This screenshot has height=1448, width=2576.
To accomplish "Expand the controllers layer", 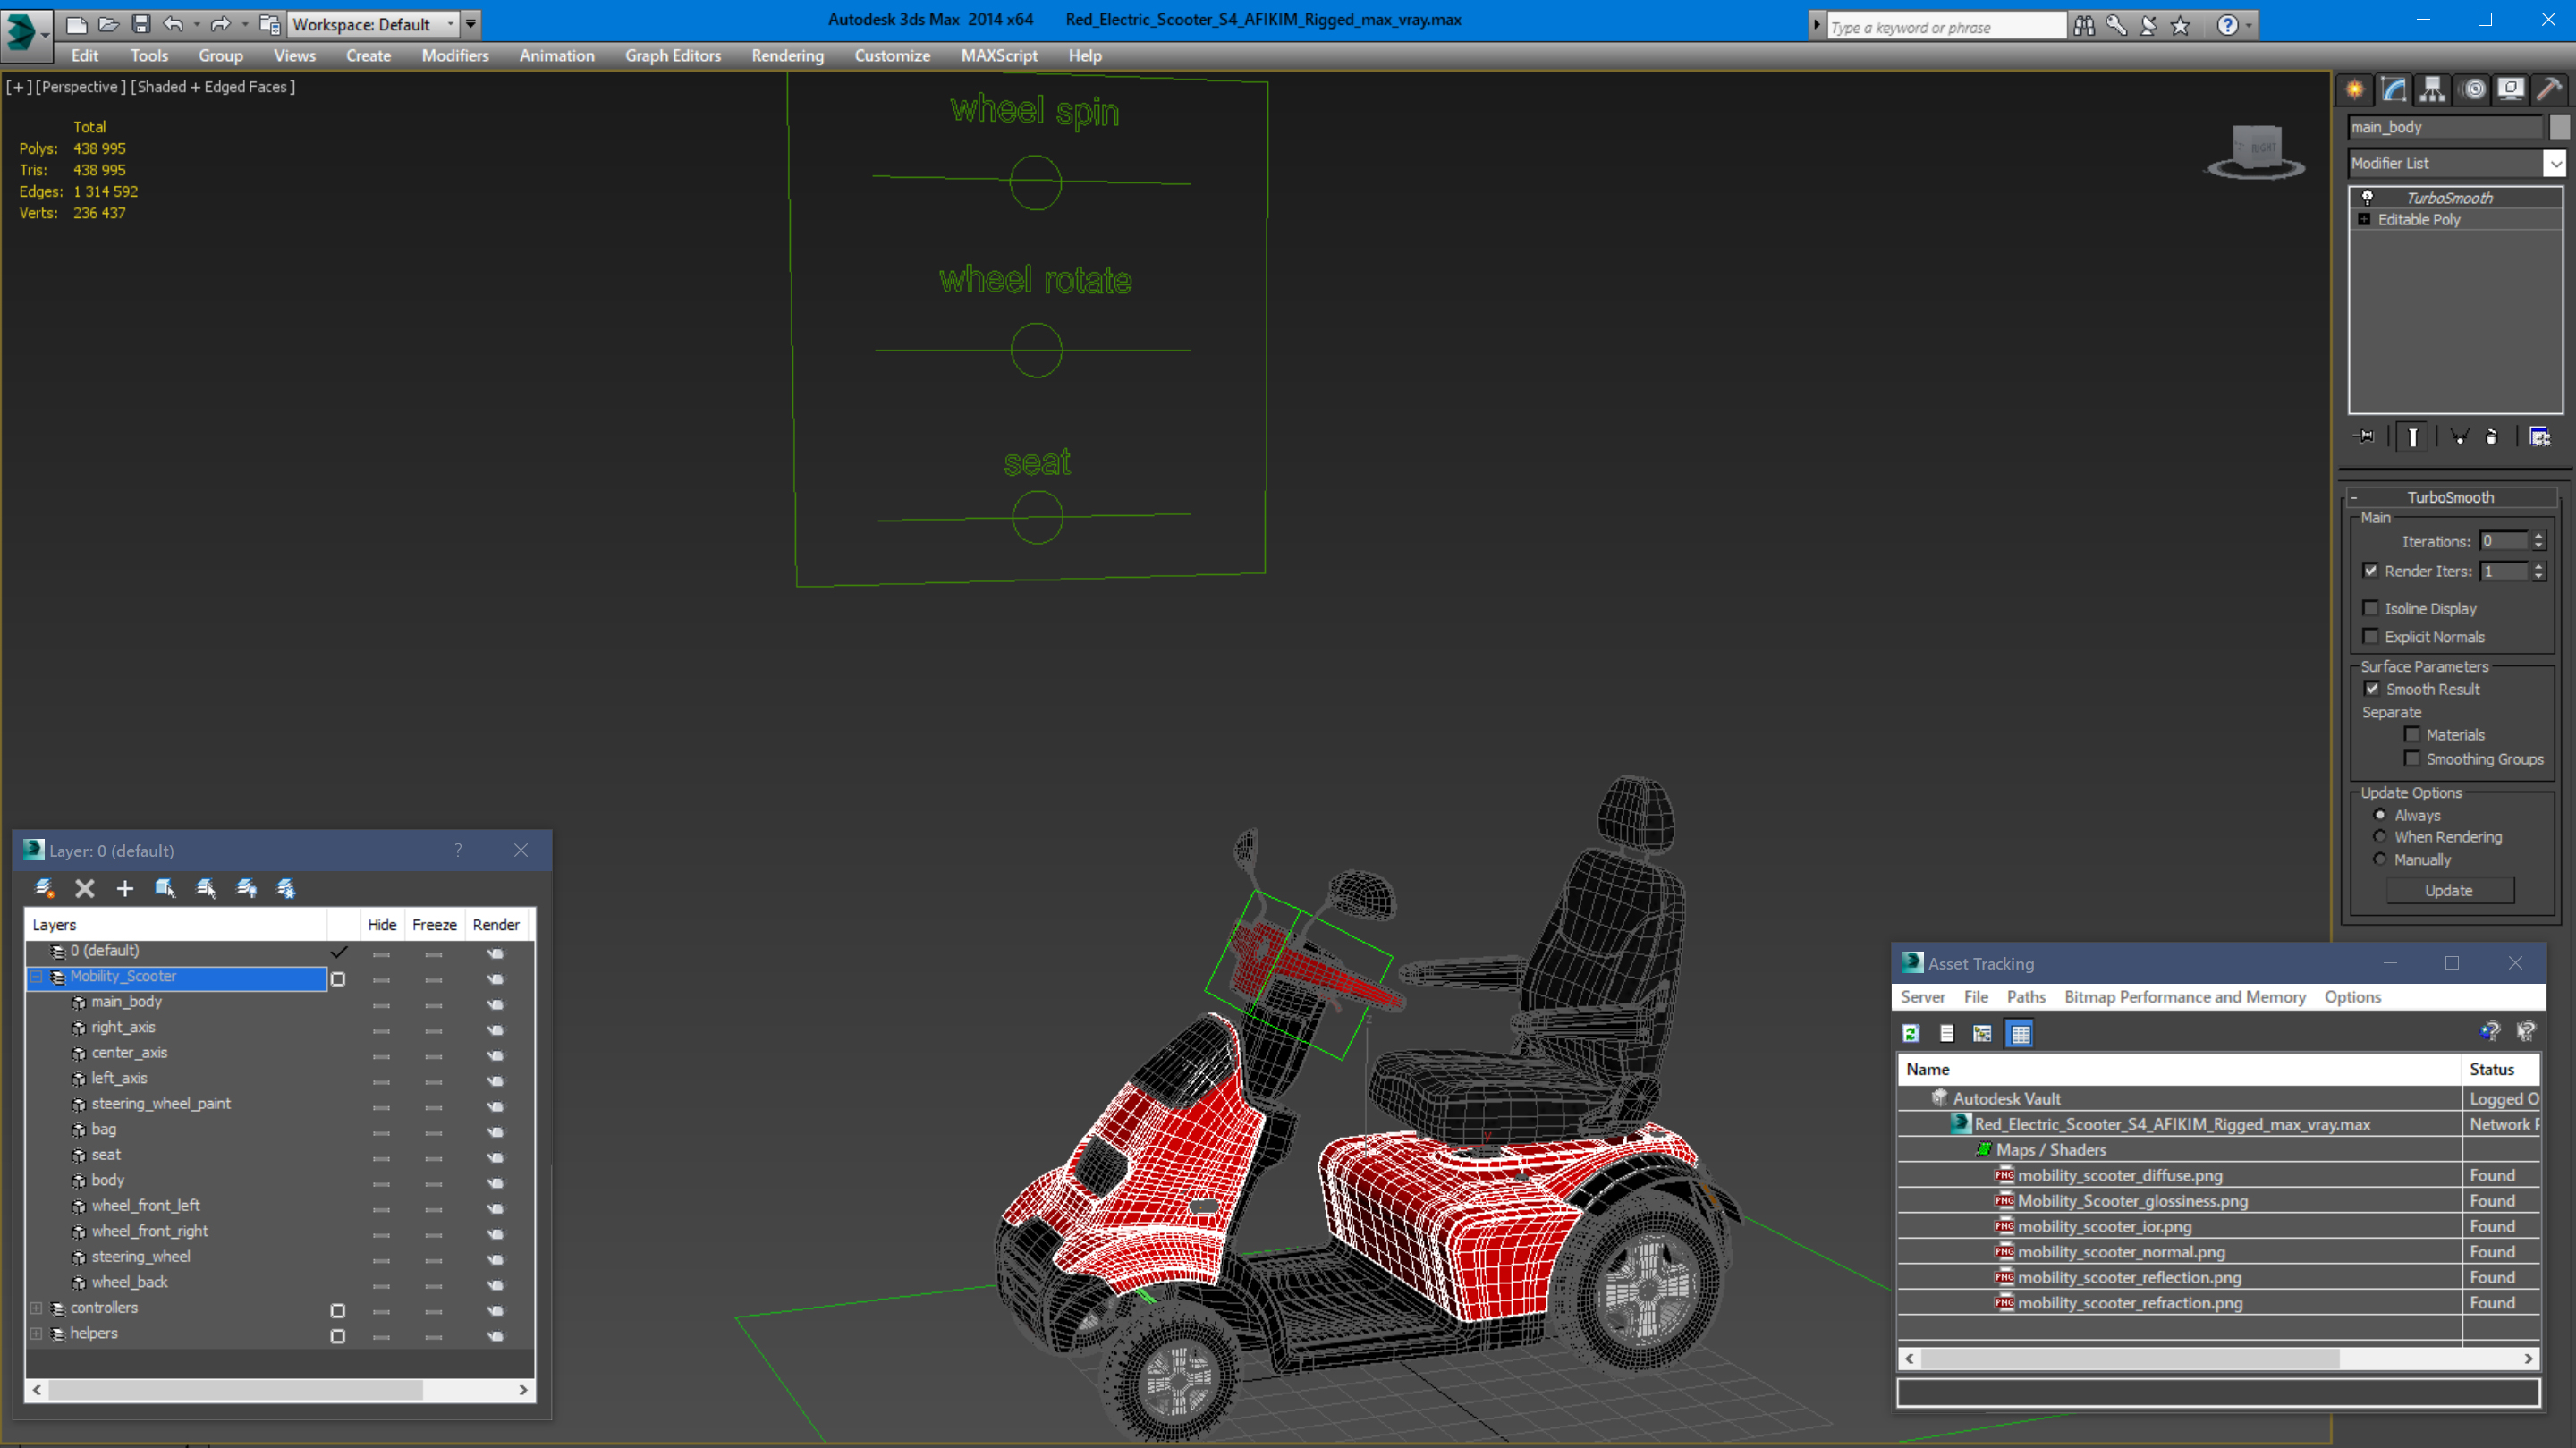I will (x=37, y=1308).
